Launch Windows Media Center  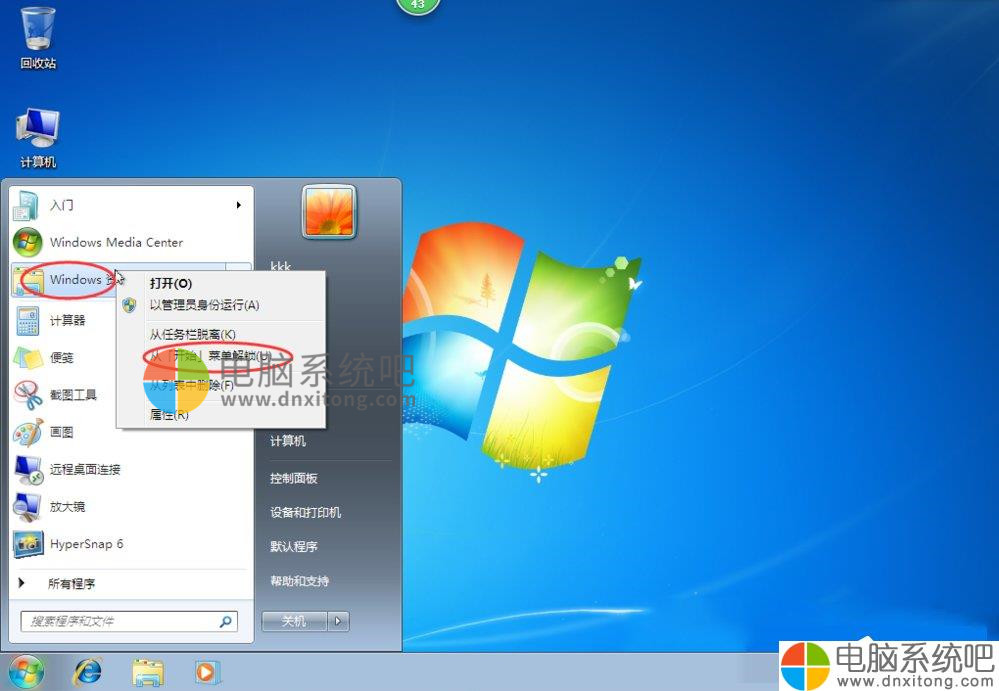tap(131, 242)
